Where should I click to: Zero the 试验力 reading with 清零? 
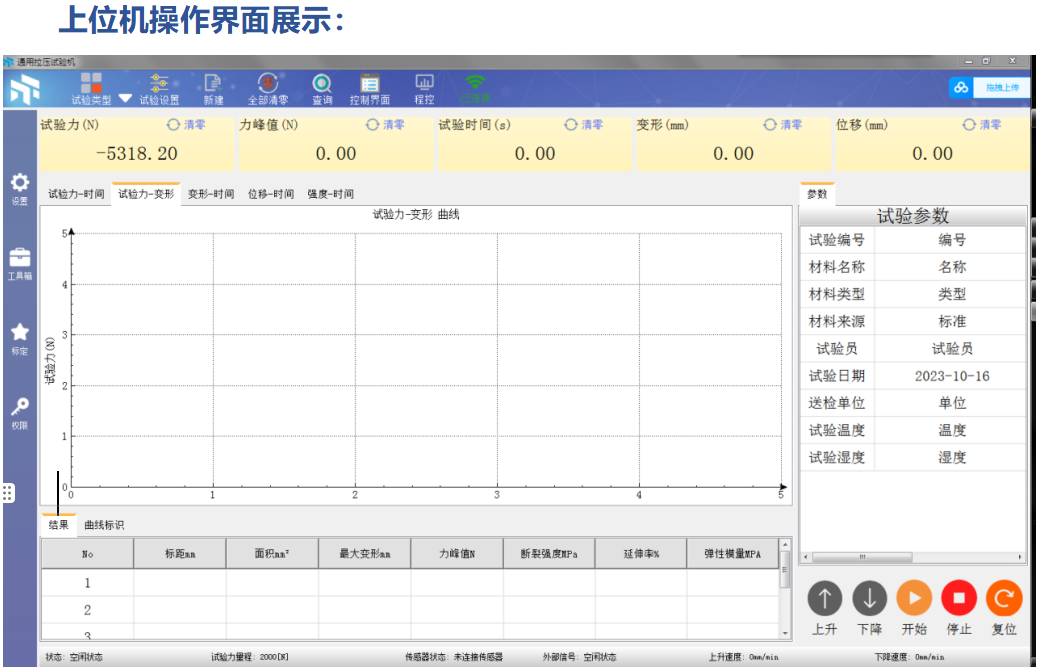(x=187, y=125)
